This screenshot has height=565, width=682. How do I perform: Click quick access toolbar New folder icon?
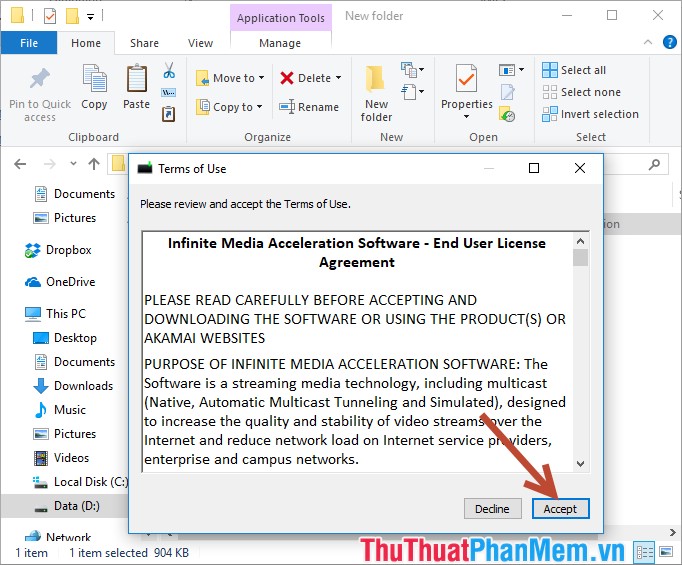[72, 16]
